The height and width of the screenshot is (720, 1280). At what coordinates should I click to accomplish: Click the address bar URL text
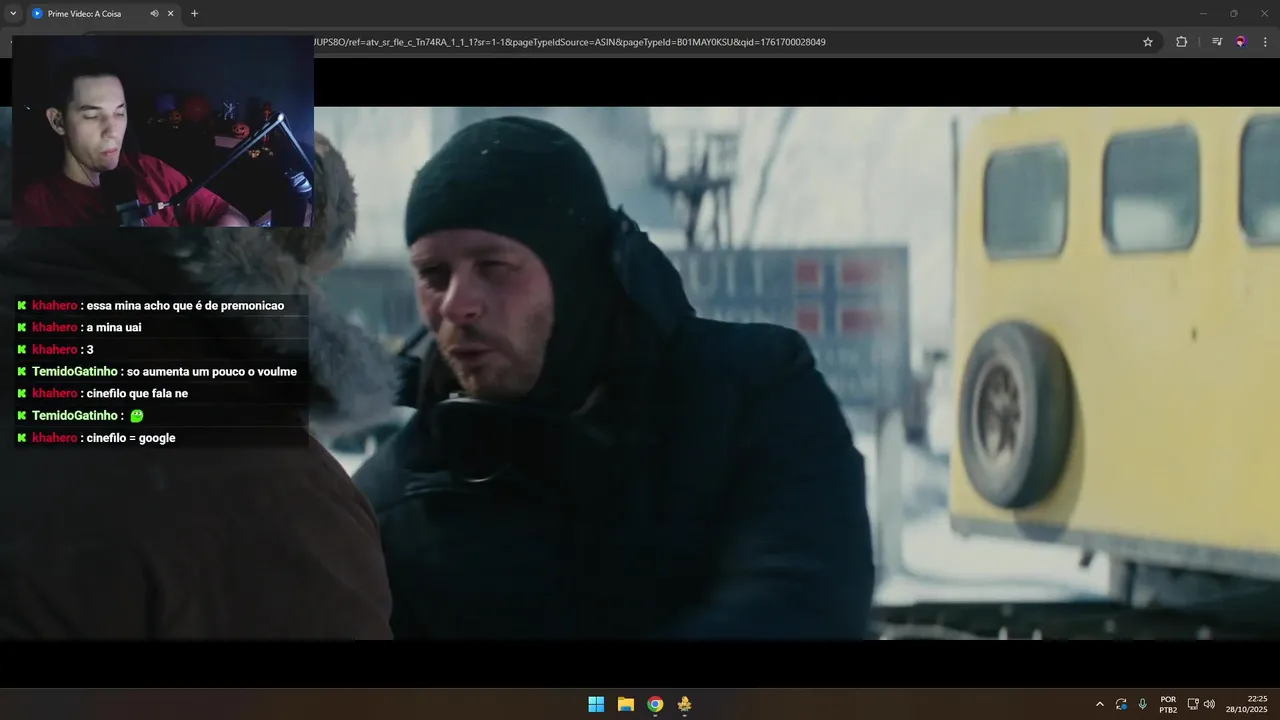point(570,42)
